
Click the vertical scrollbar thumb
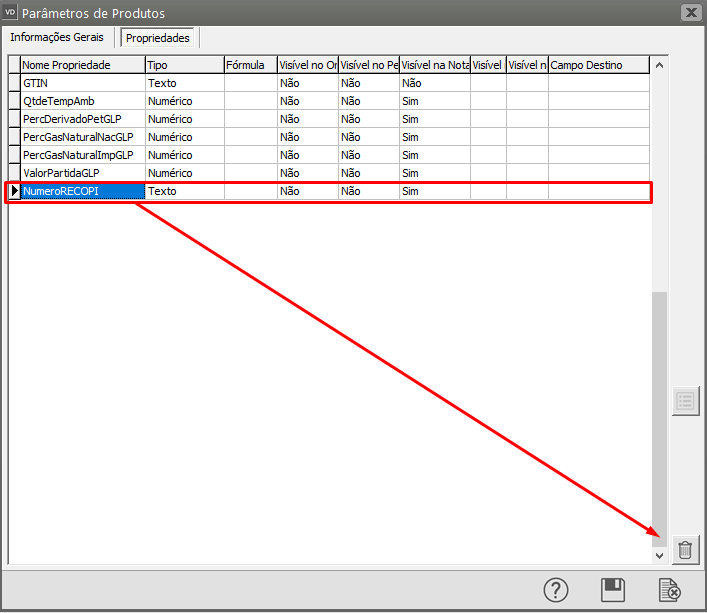pos(659,419)
